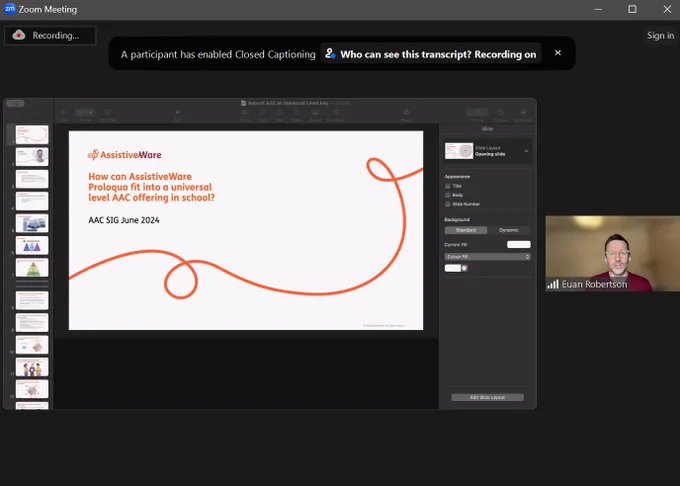
Task: Select slide 7 thumbnail with coloured pyramid
Action: (32, 267)
